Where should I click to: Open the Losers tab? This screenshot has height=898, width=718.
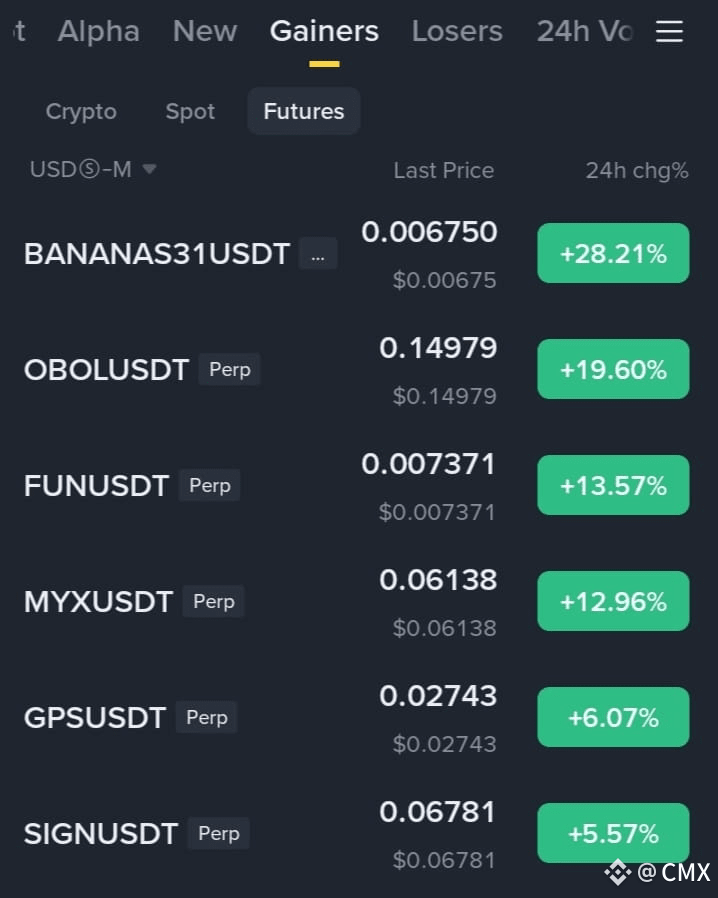457,31
